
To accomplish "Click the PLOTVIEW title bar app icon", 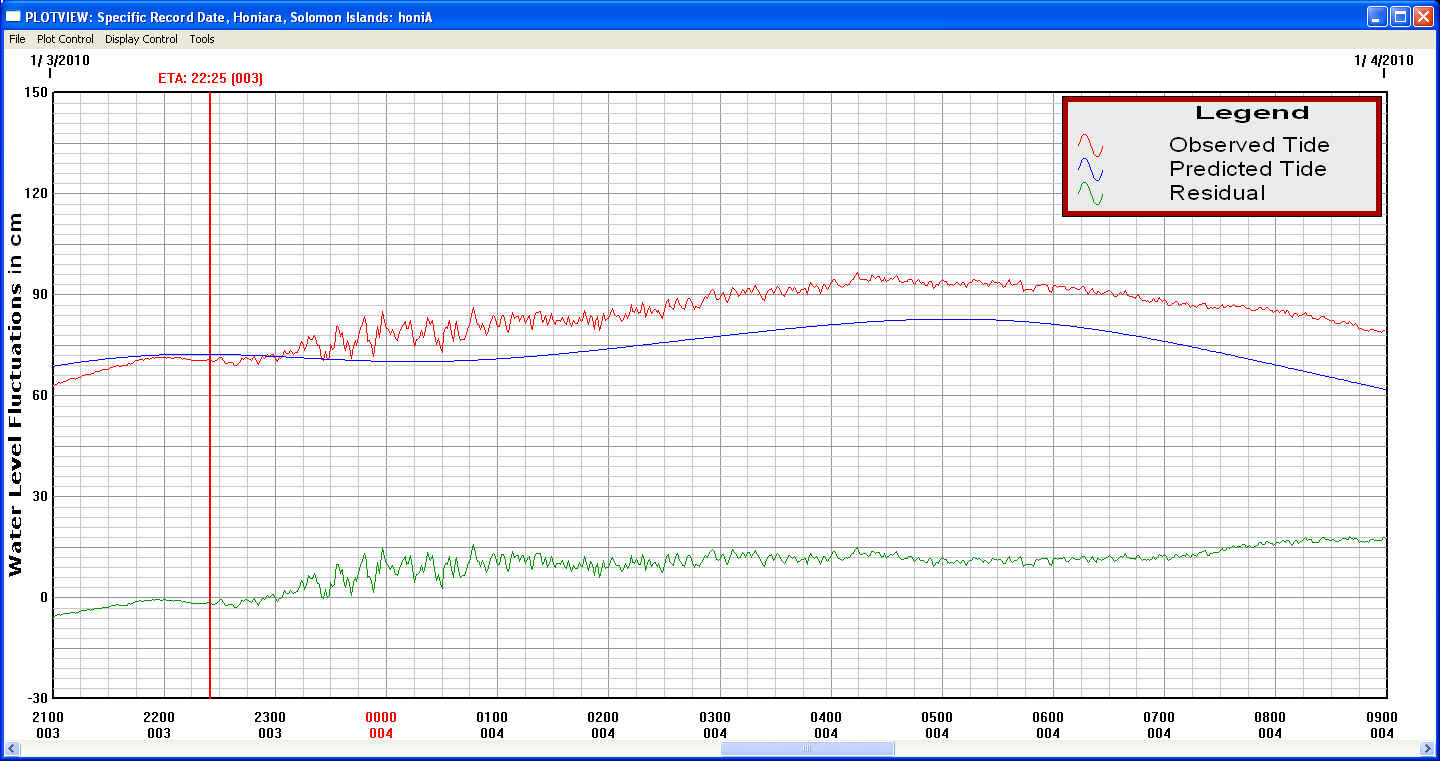I will pos(14,17).
